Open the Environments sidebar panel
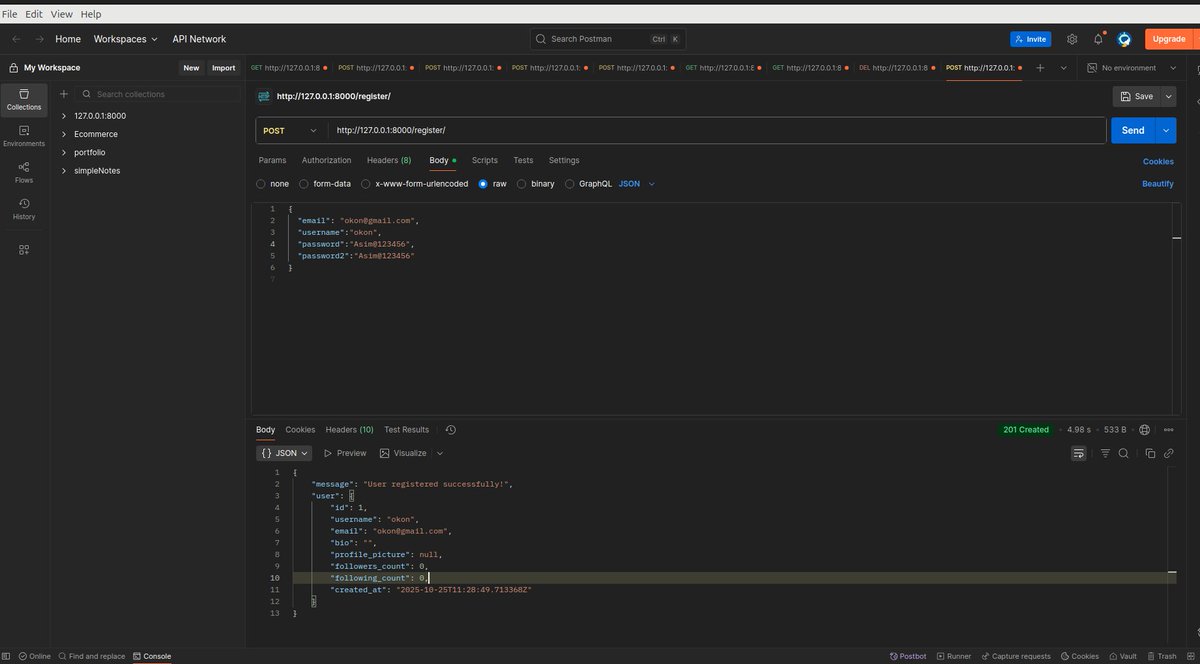 click(24, 135)
